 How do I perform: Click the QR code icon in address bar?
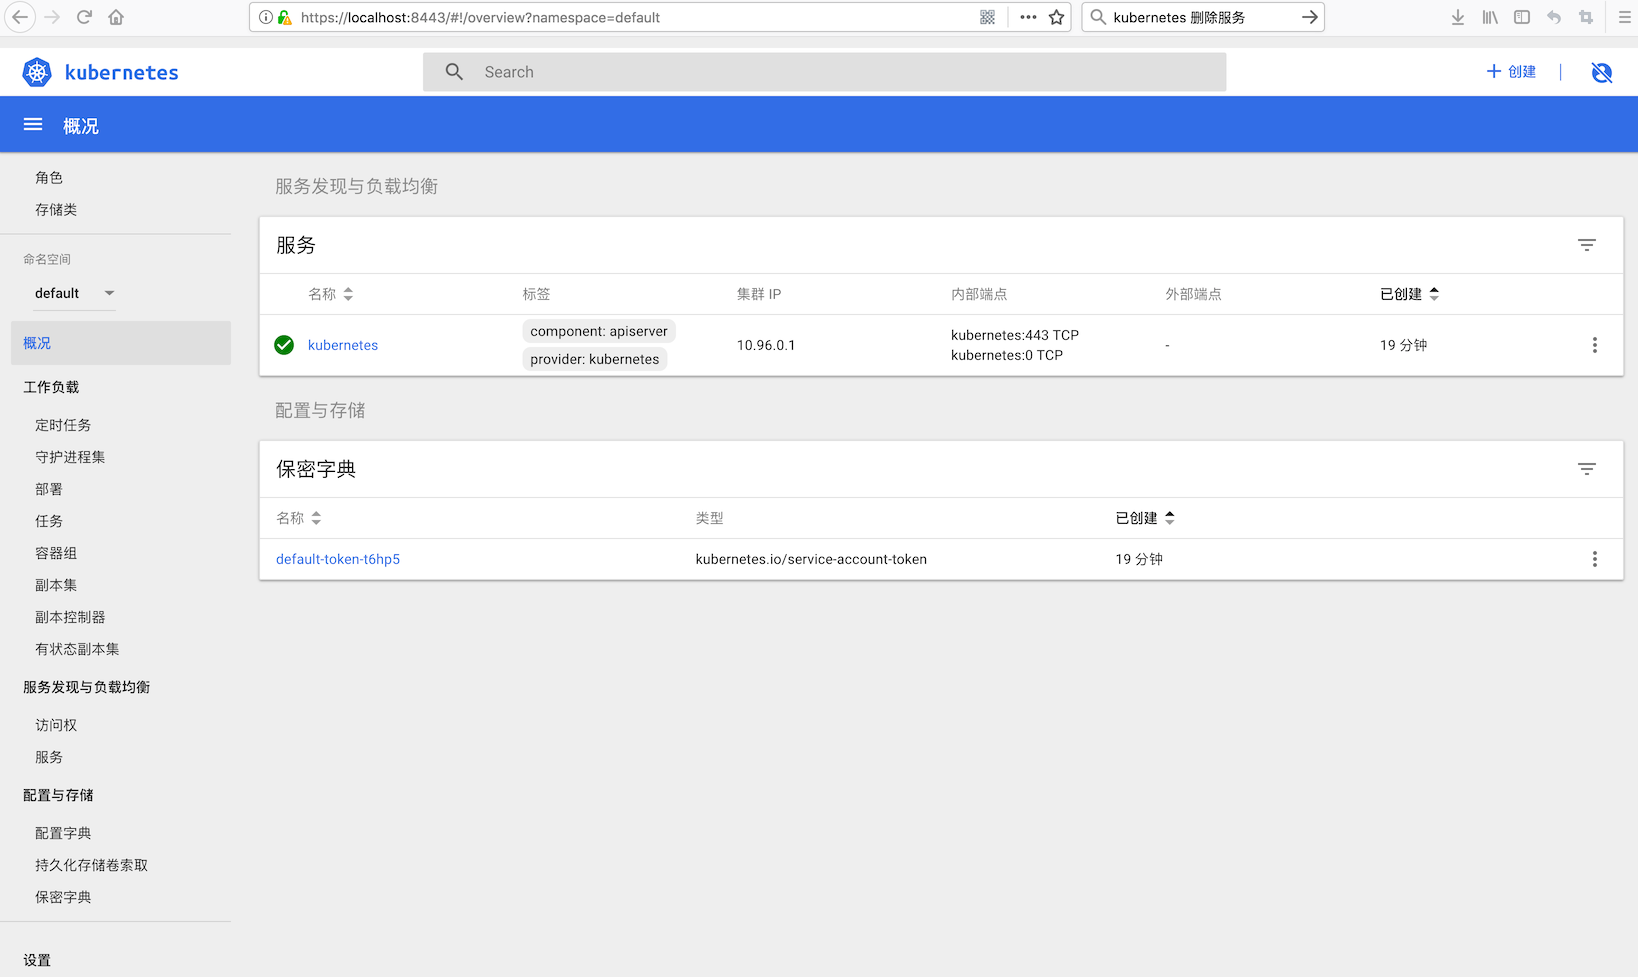coord(987,17)
